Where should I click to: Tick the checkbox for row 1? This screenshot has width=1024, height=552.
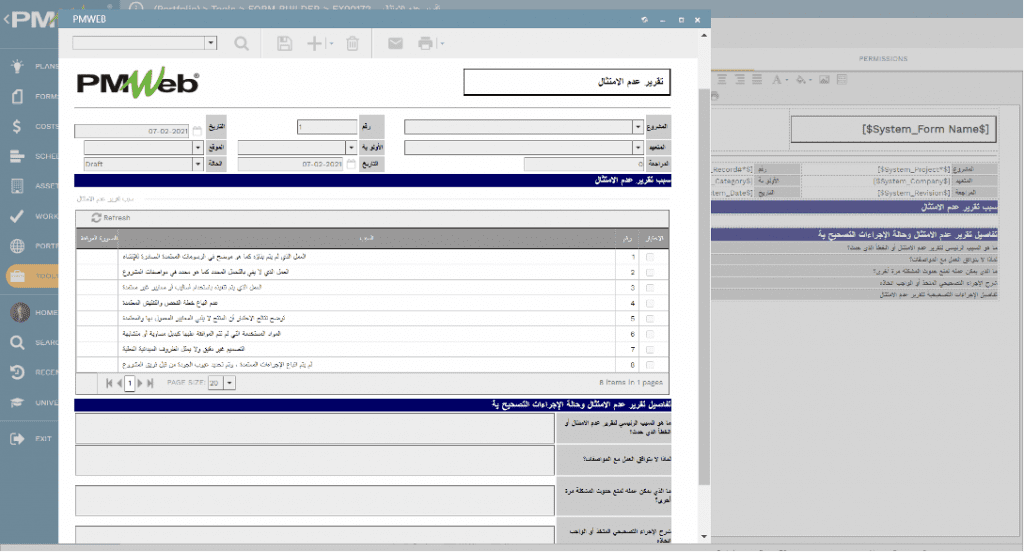pos(650,257)
